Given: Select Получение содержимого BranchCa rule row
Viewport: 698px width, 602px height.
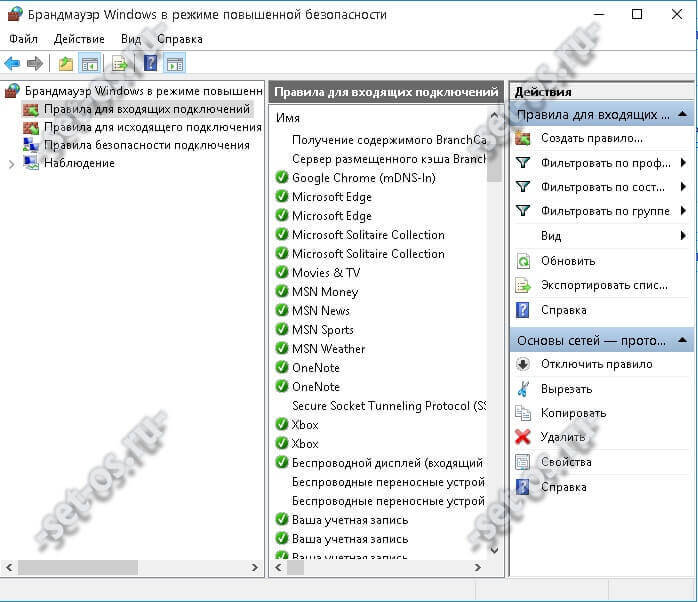Looking at the screenshot, I should 380,140.
